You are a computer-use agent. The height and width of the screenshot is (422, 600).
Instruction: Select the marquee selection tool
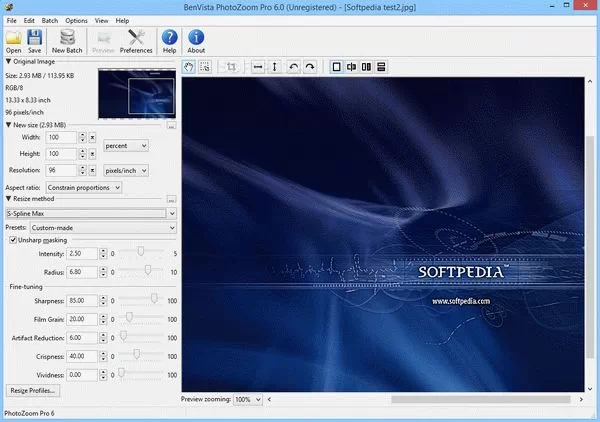pos(205,67)
